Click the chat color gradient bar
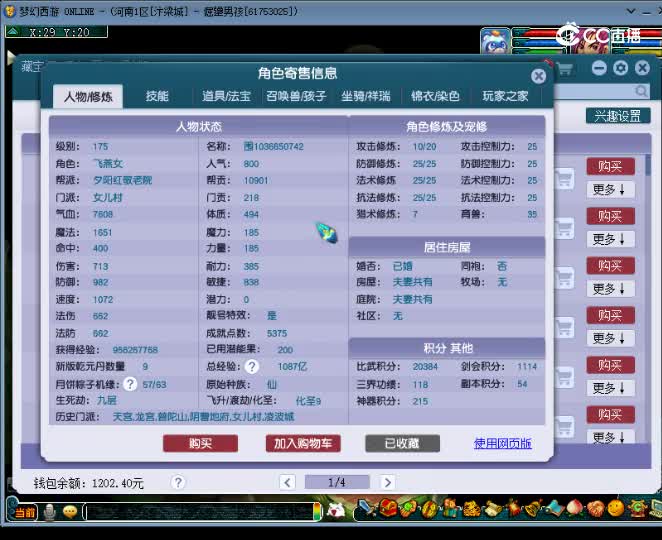Image resolution: width=662 pixels, height=540 pixels. pyautogui.click(x=317, y=512)
